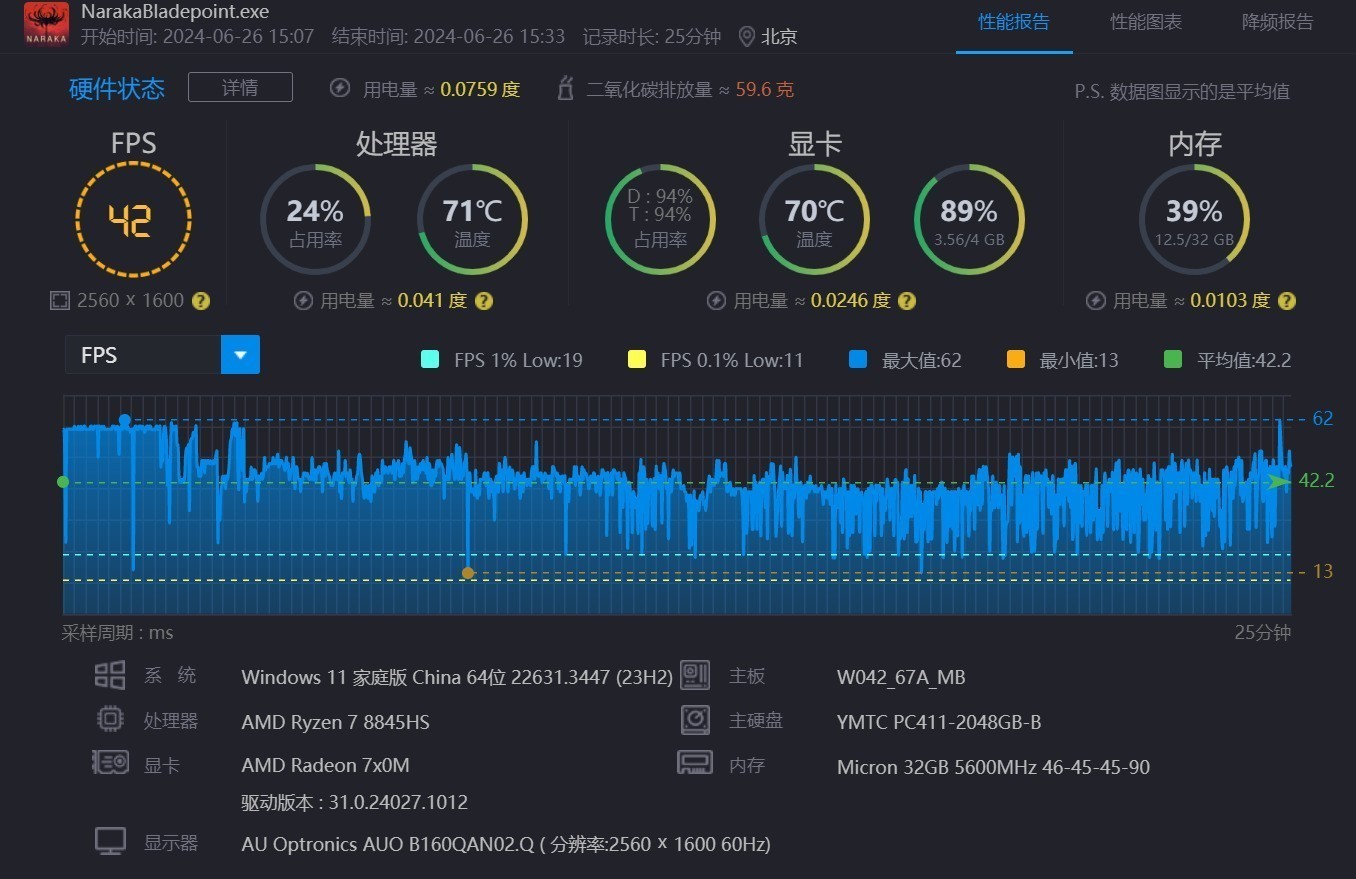The height and width of the screenshot is (879, 1356).
Task: Click the Windows system icon beside 系统
Action: (110, 675)
